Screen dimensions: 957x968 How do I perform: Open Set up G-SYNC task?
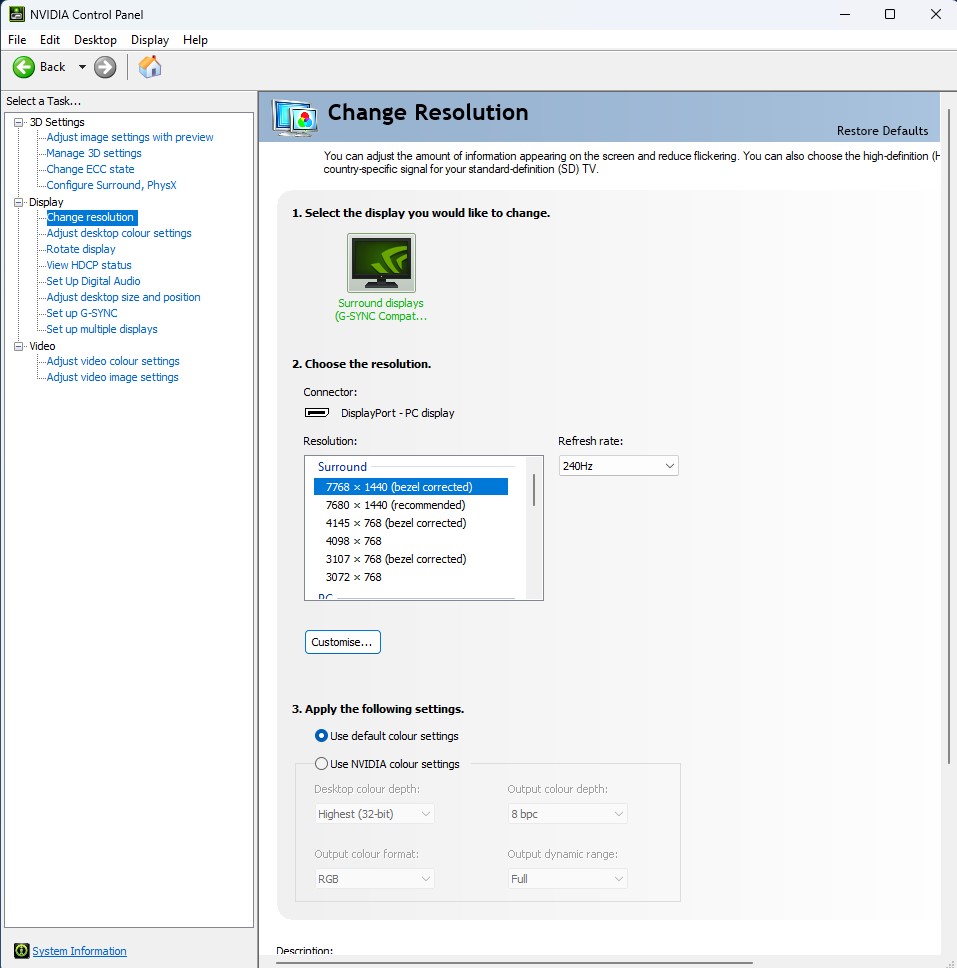tap(82, 313)
